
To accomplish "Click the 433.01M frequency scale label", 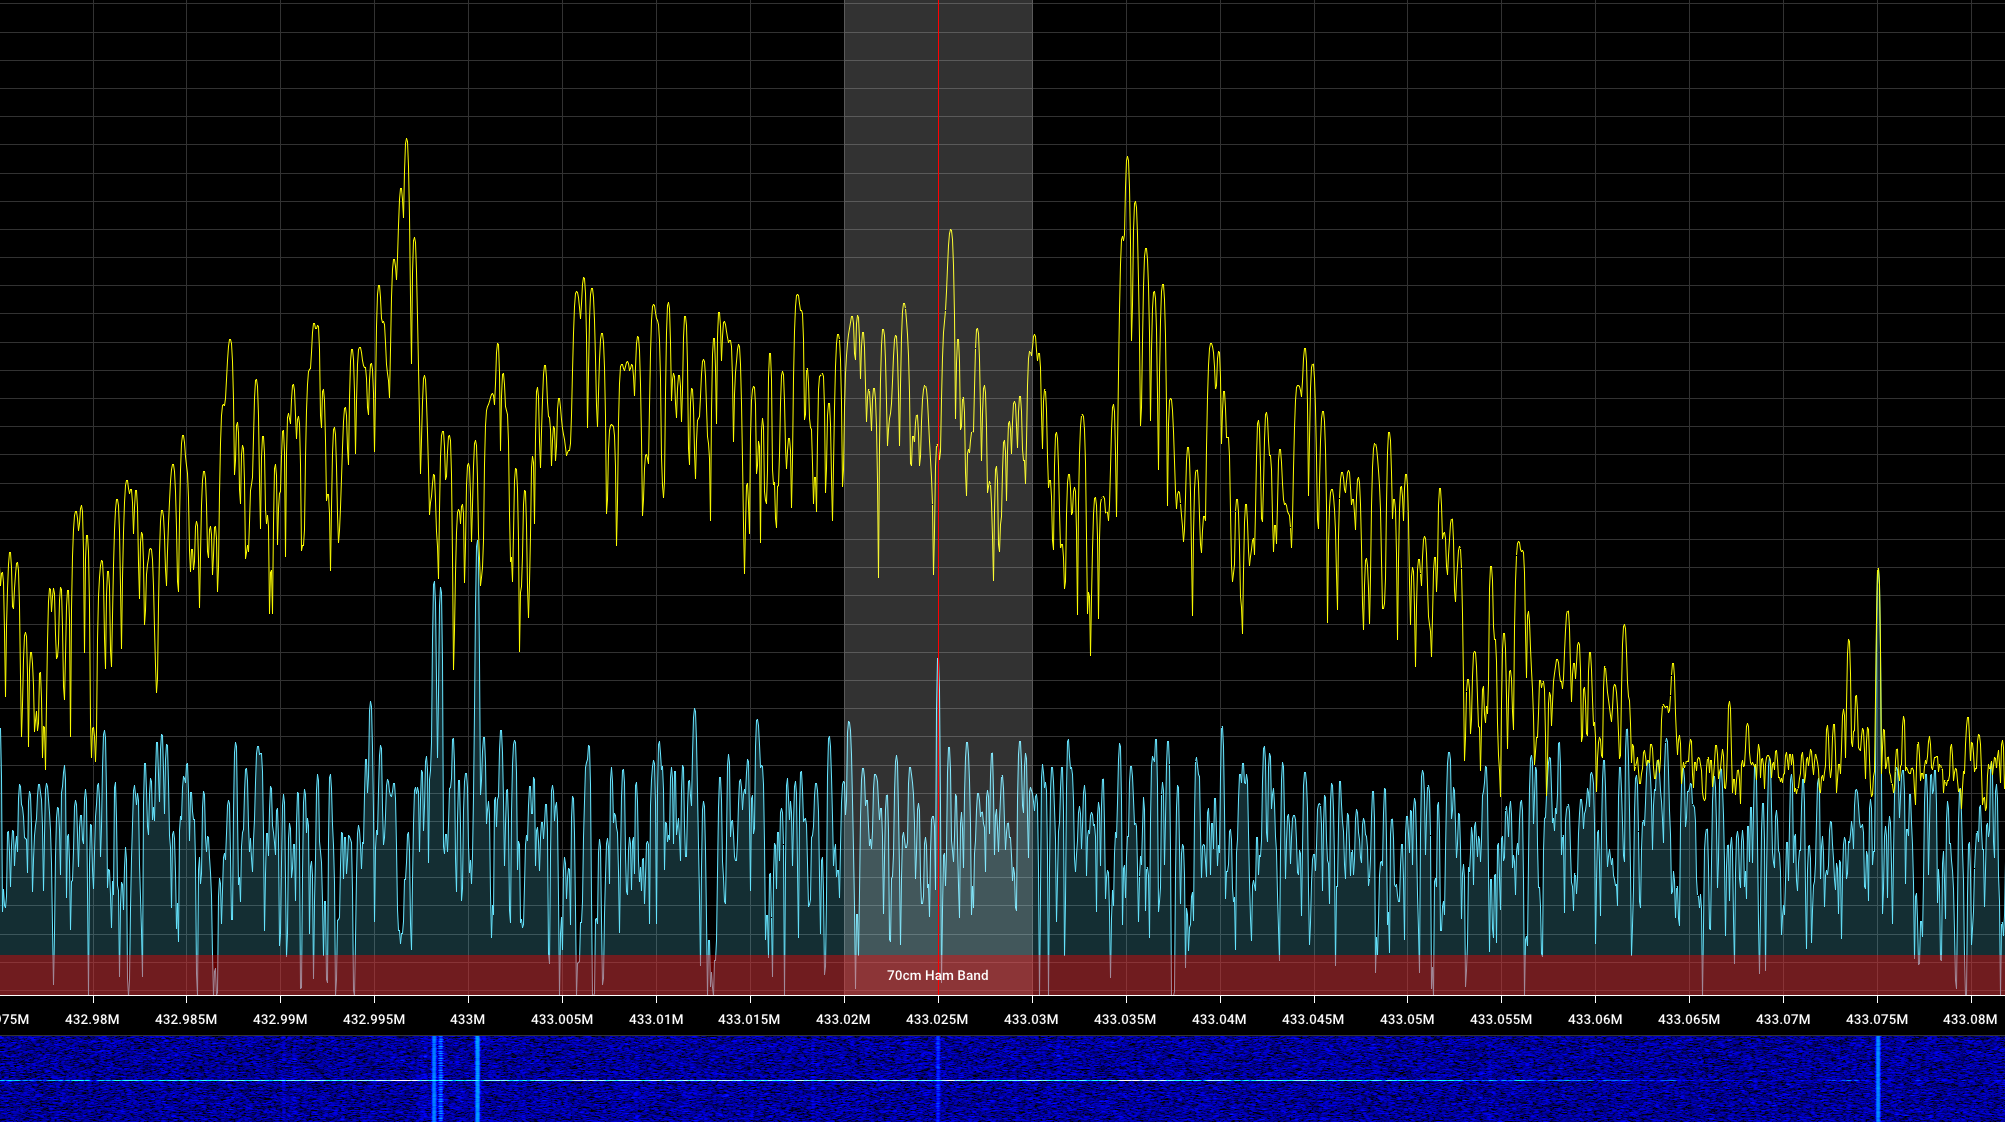I will [656, 1019].
